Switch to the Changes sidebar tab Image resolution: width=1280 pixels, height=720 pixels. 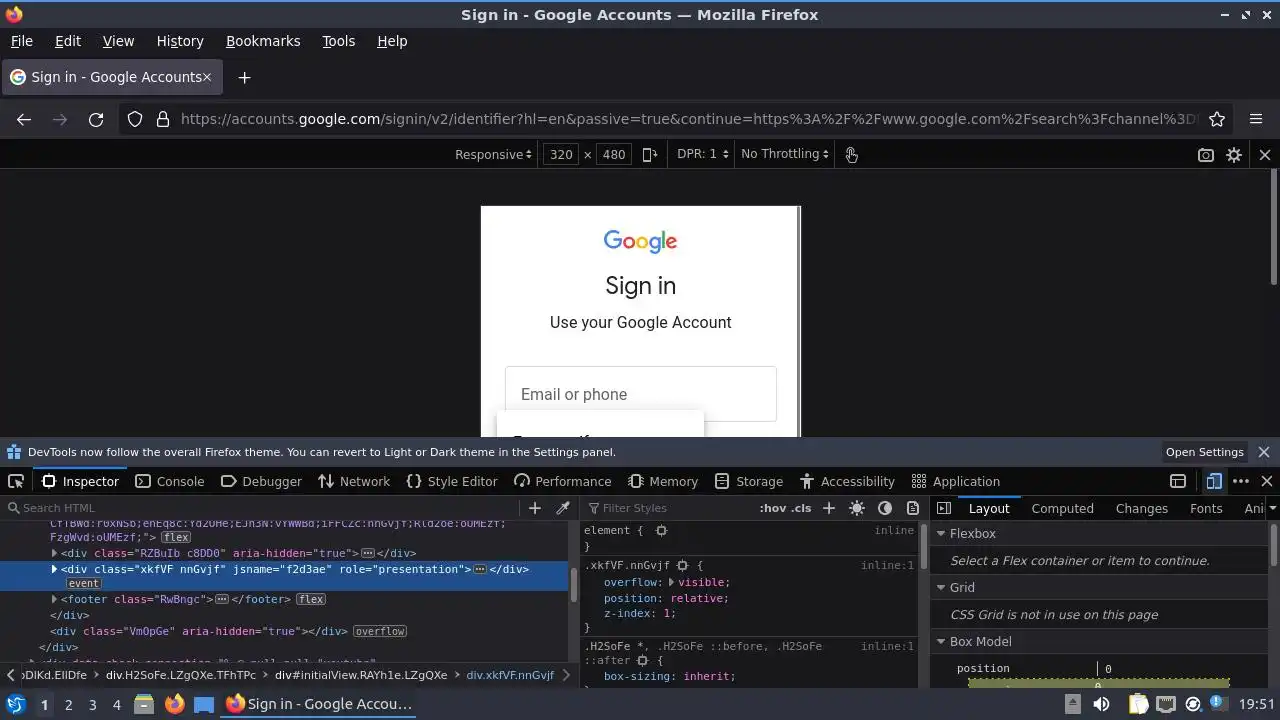coord(1141,508)
